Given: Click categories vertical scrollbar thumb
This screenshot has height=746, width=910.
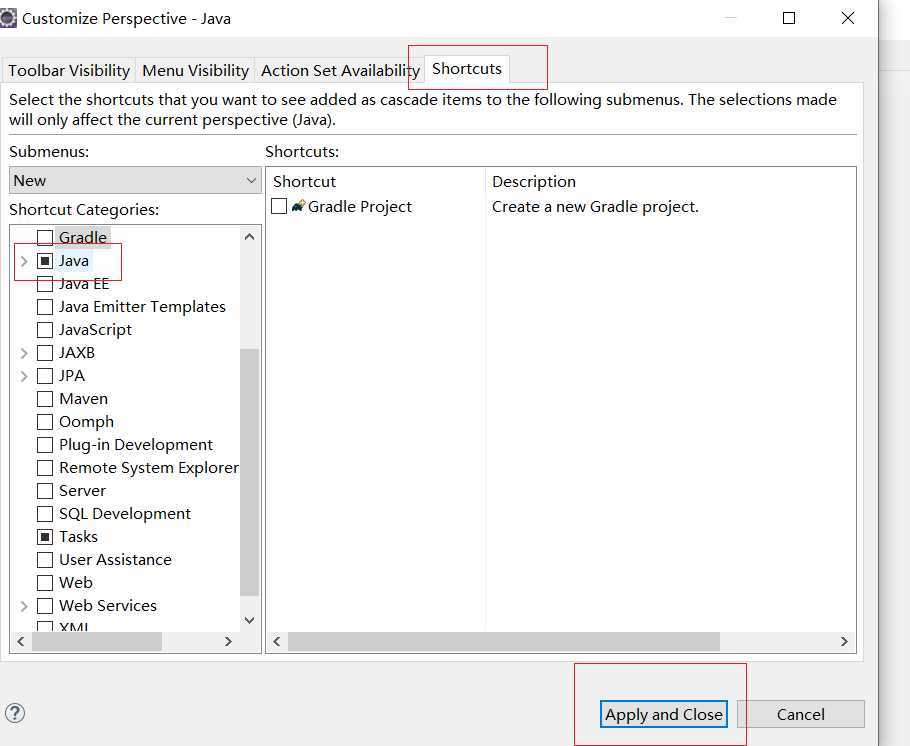Looking at the screenshot, I should click(x=250, y=472).
